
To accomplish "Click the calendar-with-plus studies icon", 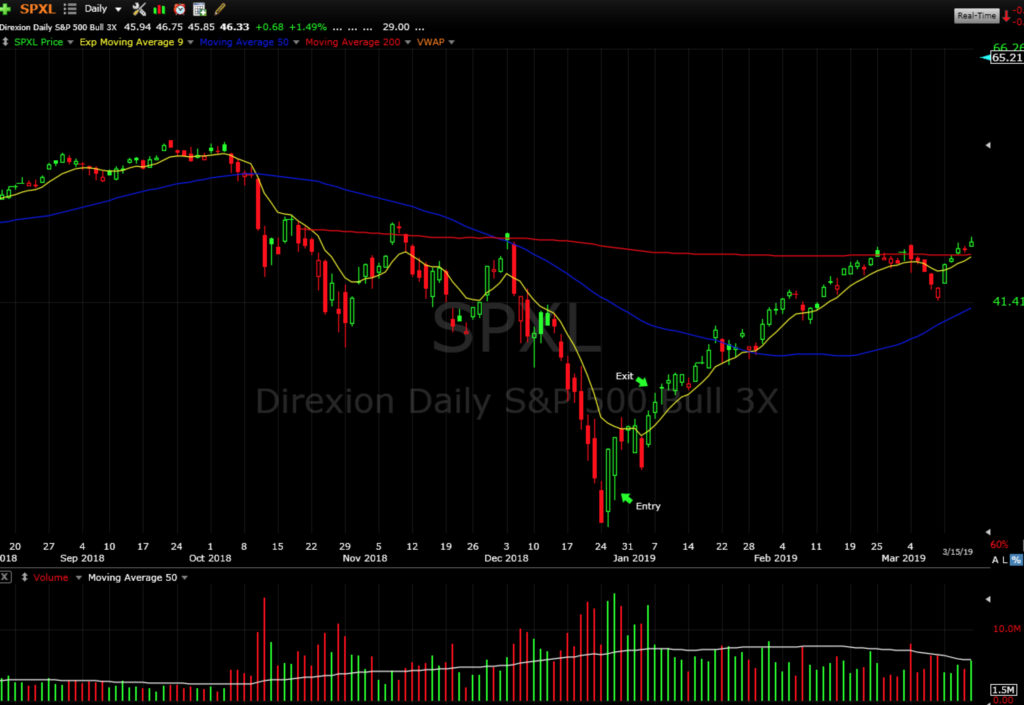I will point(200,9).
